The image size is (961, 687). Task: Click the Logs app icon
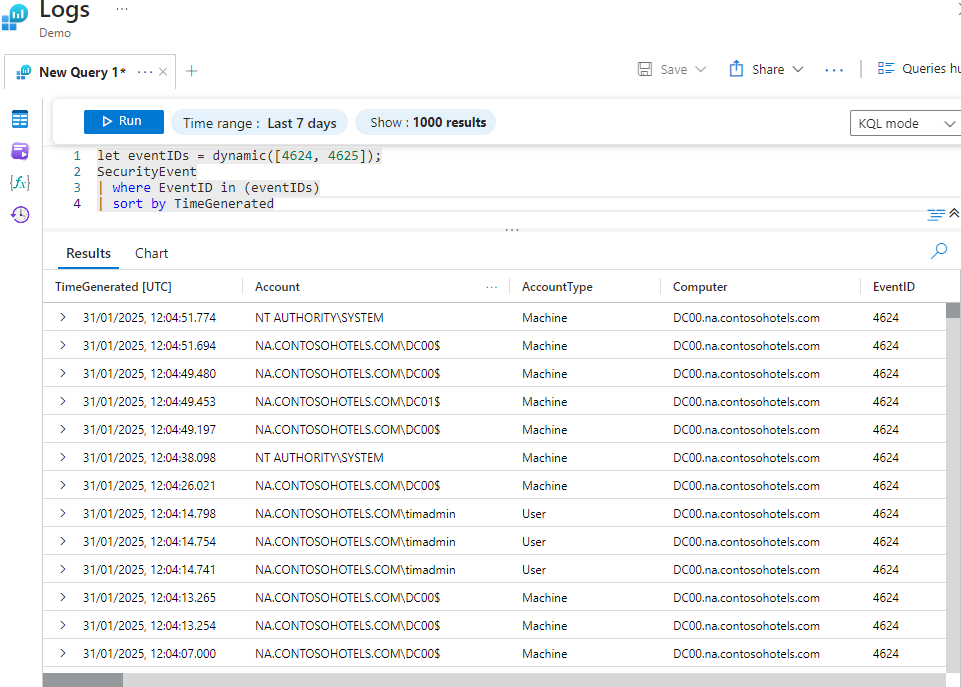pos(14,17)
